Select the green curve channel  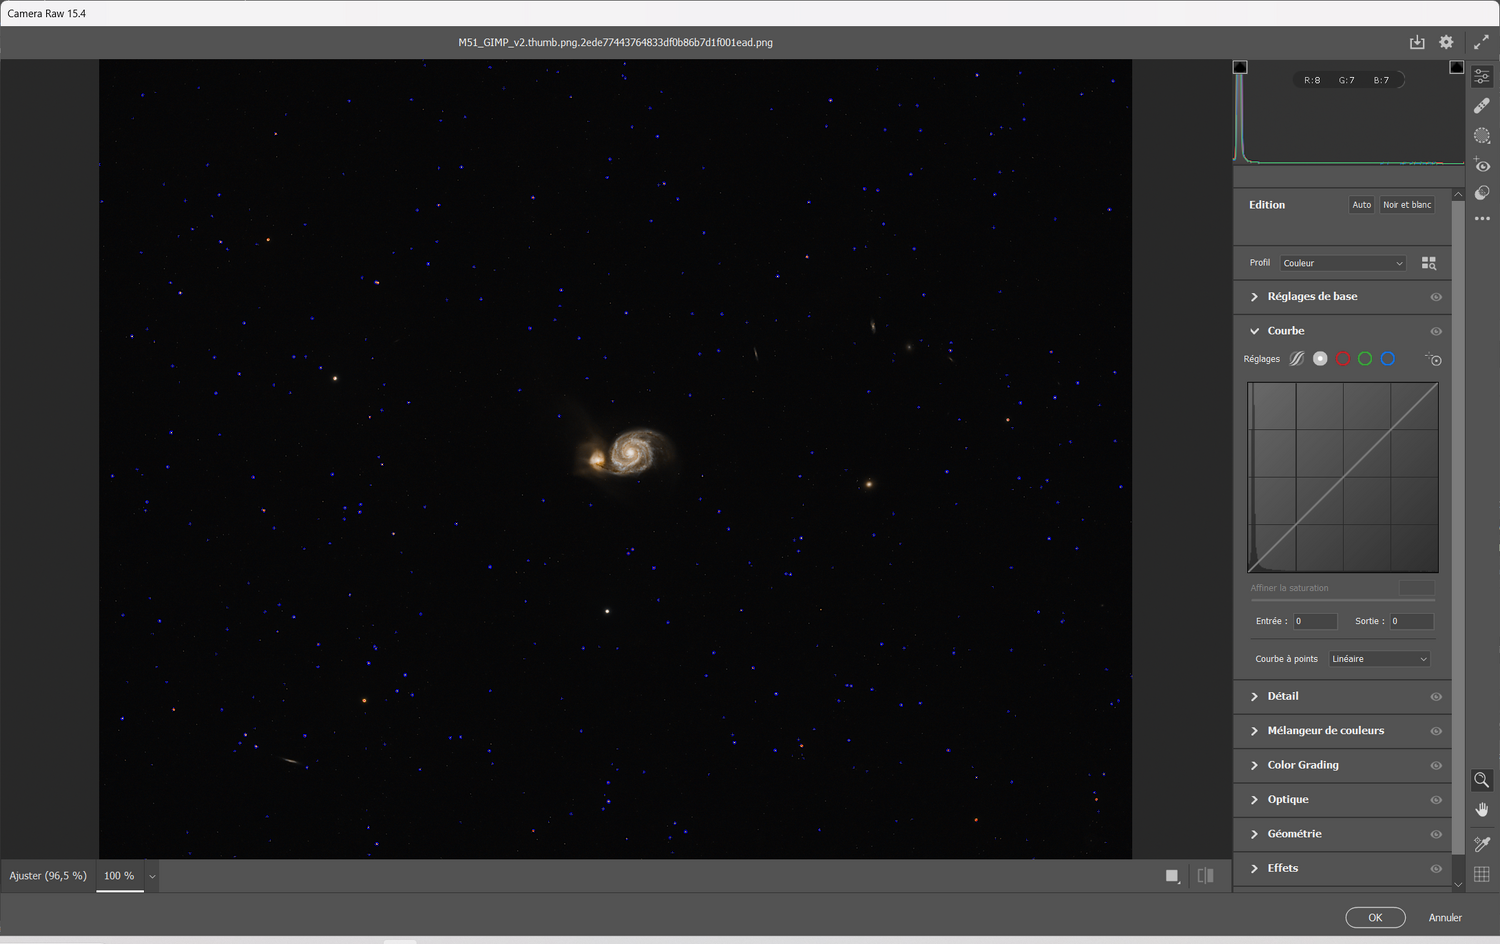[x=1365, y=359]
